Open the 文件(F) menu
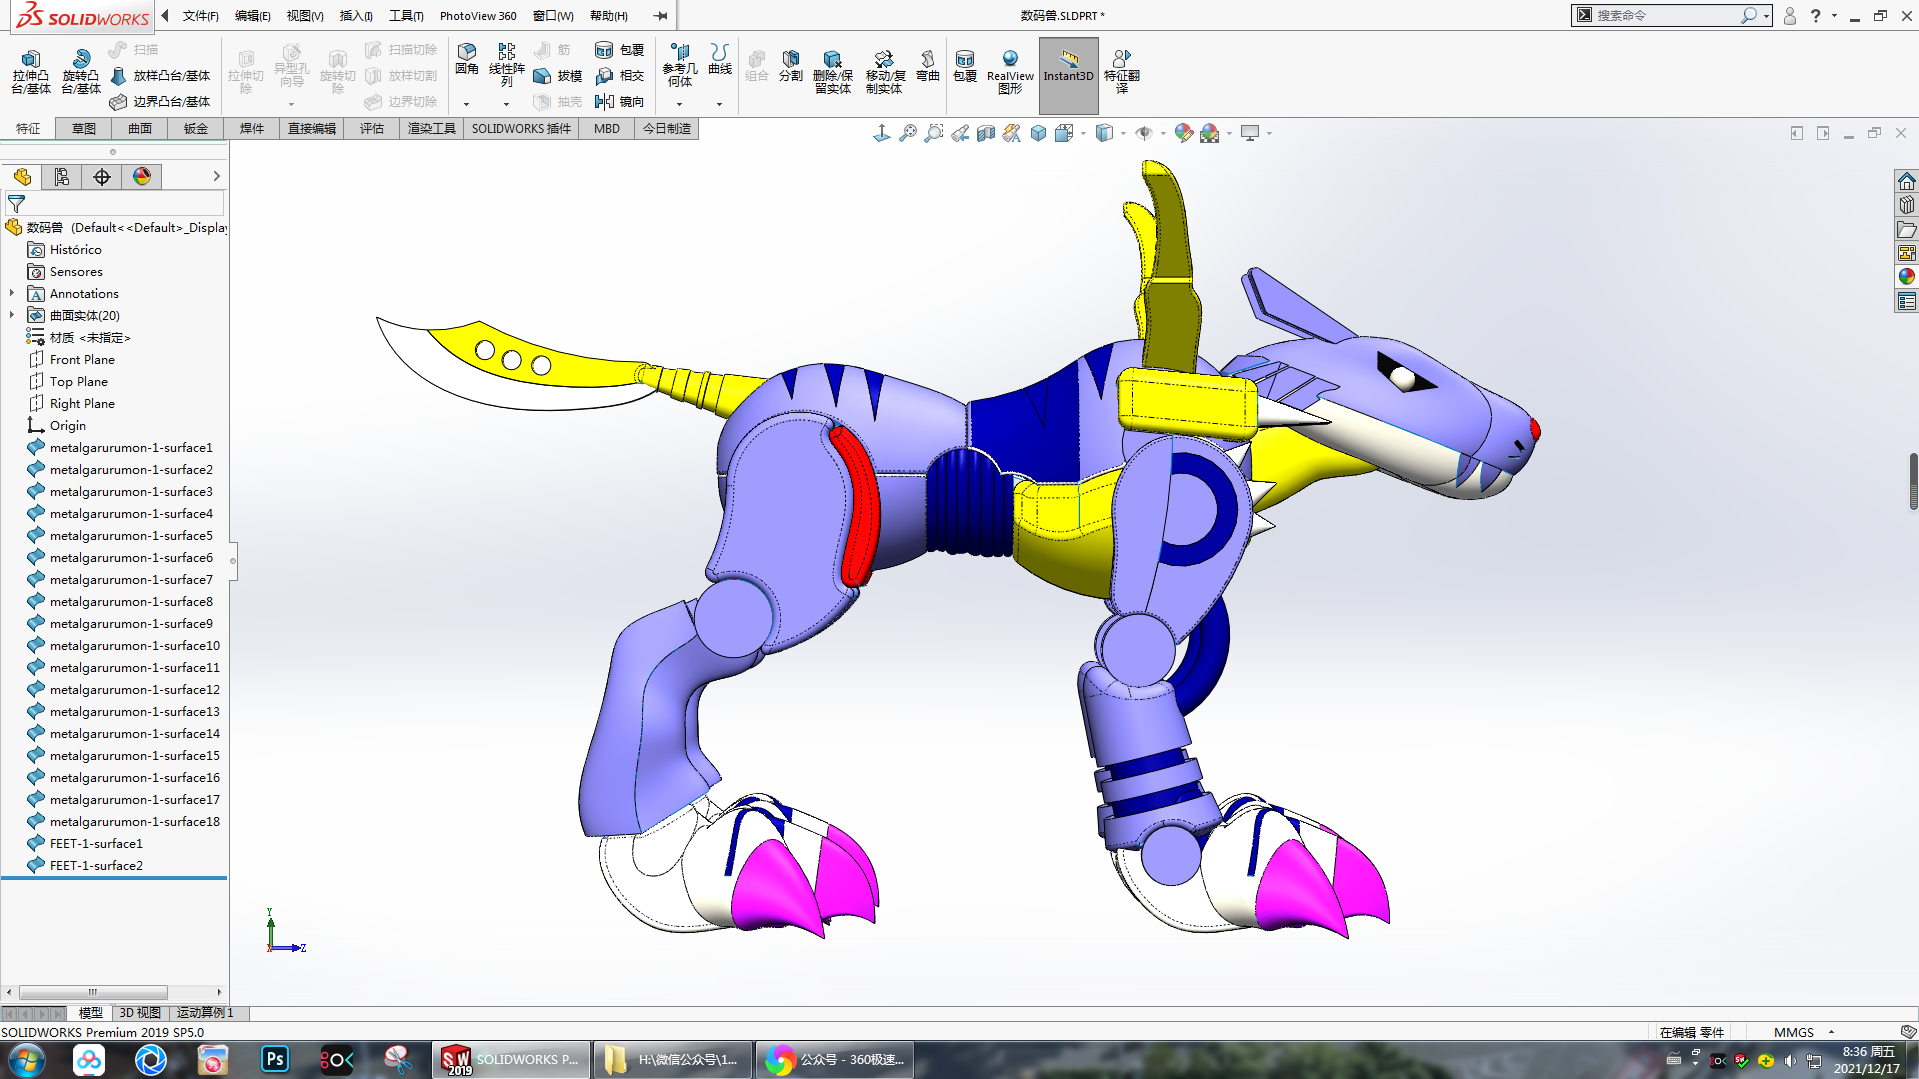Viewport: 1919px width, 1079px height. coord(200,16)
